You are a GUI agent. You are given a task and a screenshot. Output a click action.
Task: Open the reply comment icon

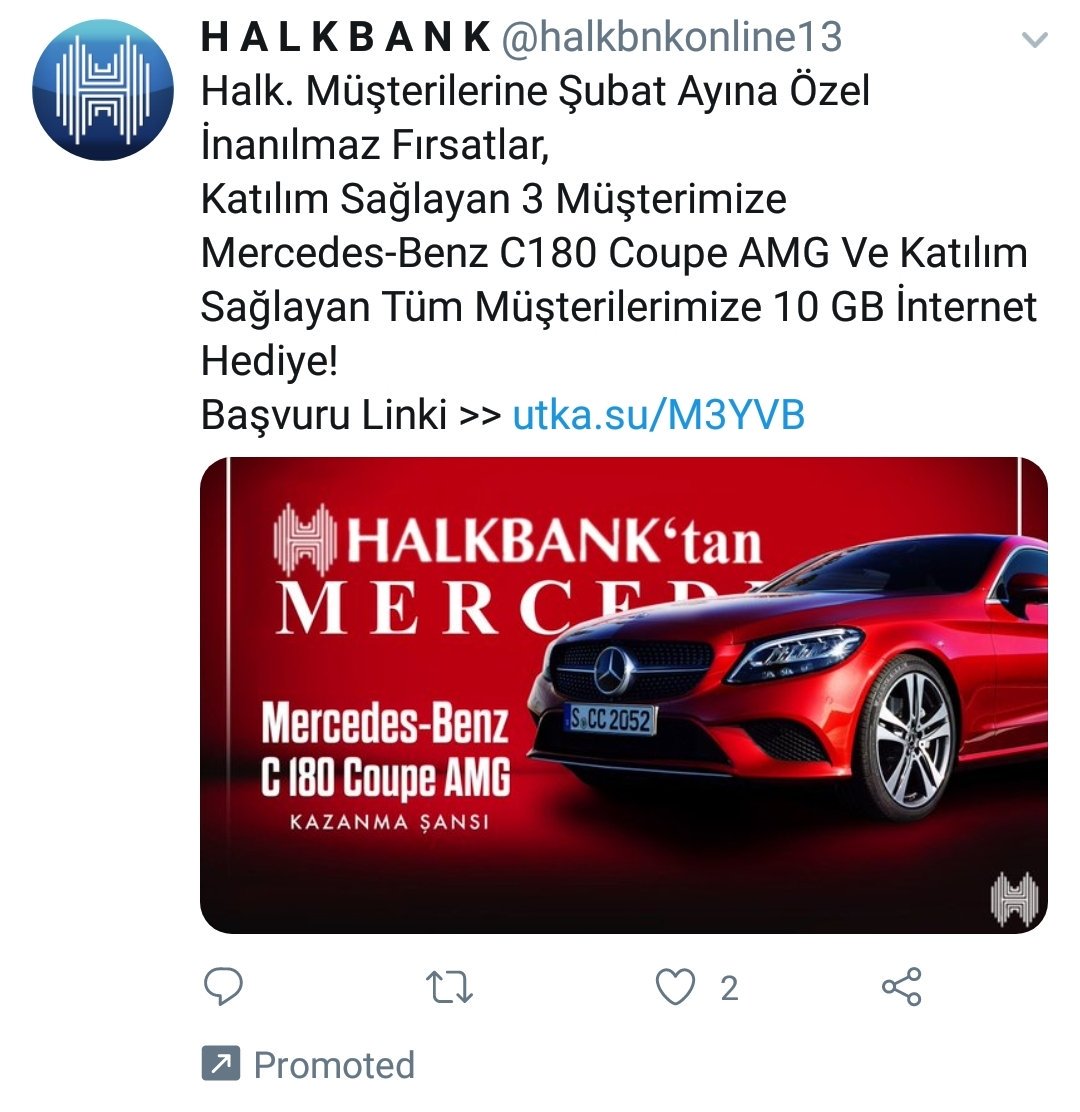pyautogui.click(x=223, y=986)
